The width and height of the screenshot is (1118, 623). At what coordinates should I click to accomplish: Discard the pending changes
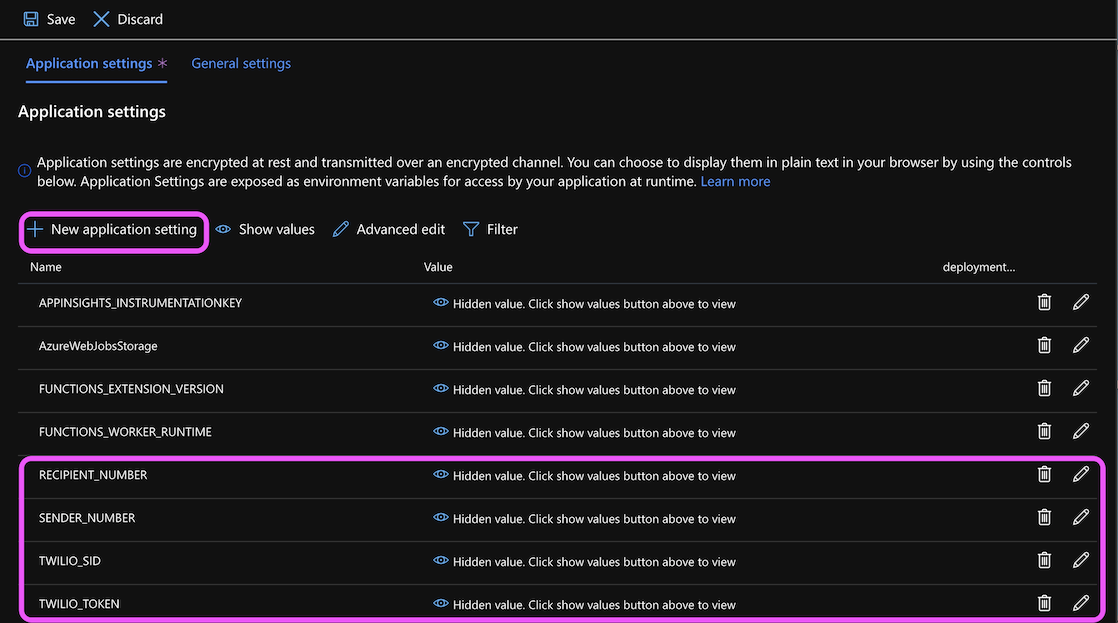pyautogui.click(x=128, y=19)
